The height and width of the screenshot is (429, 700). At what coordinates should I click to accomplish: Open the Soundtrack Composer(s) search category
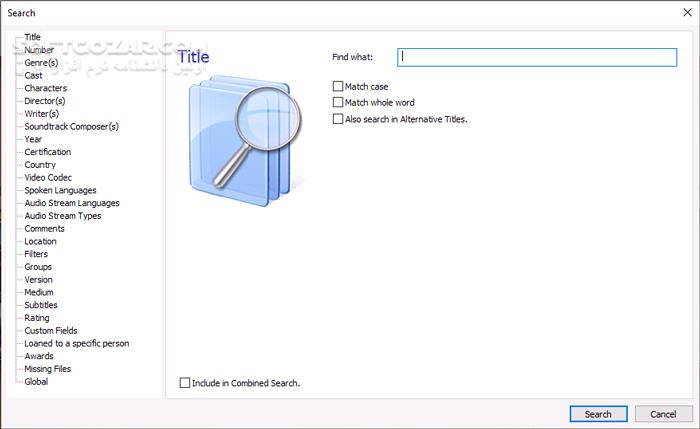tap(71, 126)
